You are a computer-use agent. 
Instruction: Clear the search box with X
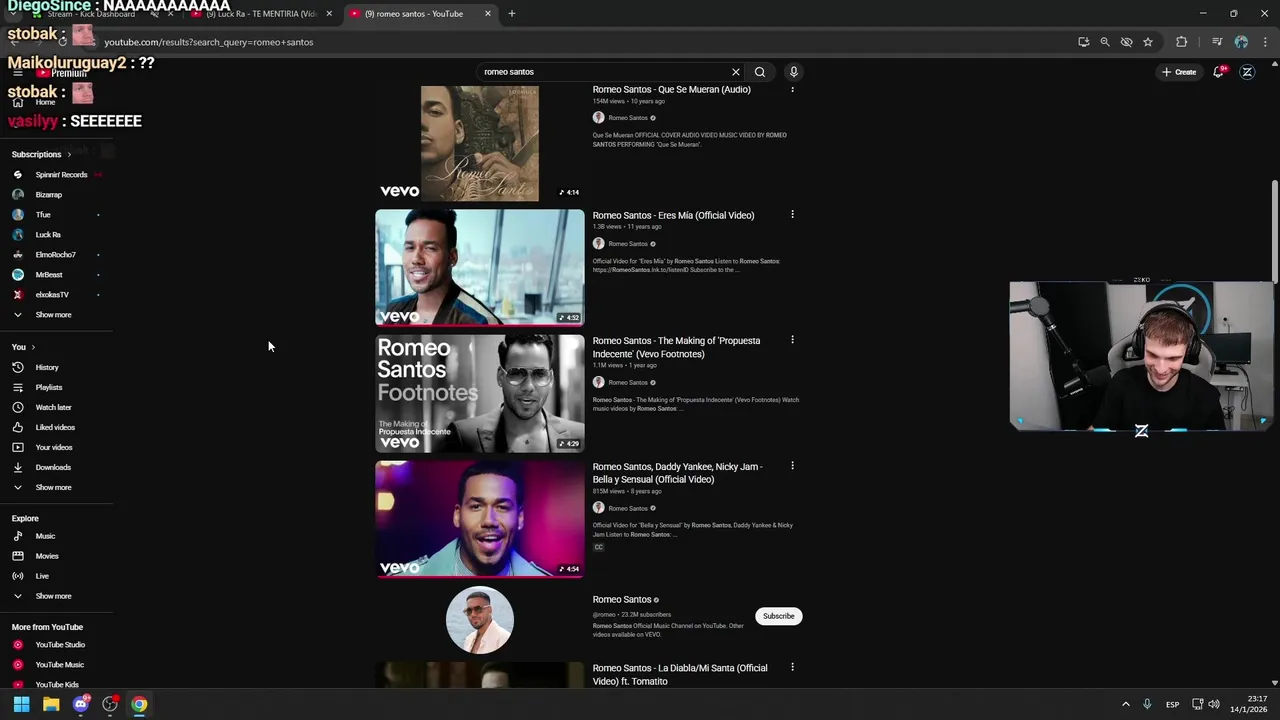(736, 72)
